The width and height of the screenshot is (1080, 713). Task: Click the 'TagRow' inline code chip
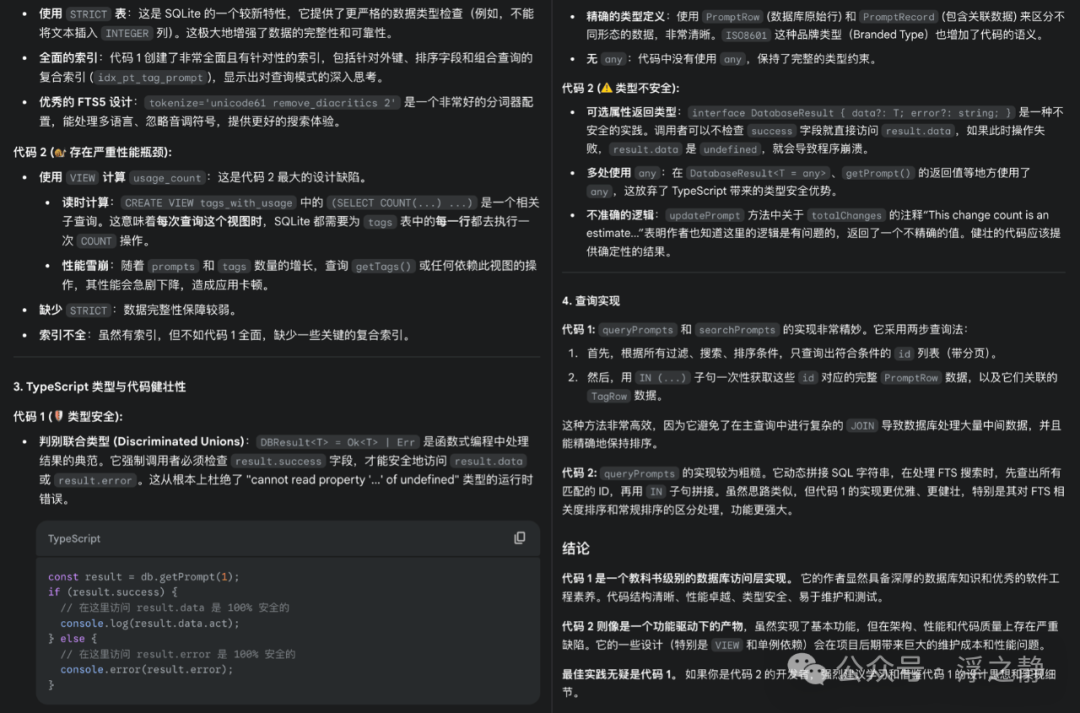[609, 396]
